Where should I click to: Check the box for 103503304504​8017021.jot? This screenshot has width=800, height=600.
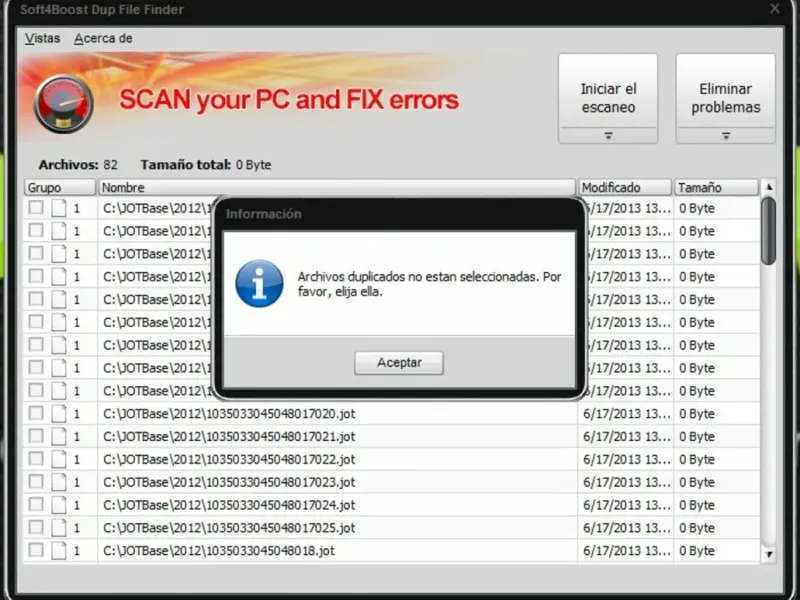click(36, 436)
